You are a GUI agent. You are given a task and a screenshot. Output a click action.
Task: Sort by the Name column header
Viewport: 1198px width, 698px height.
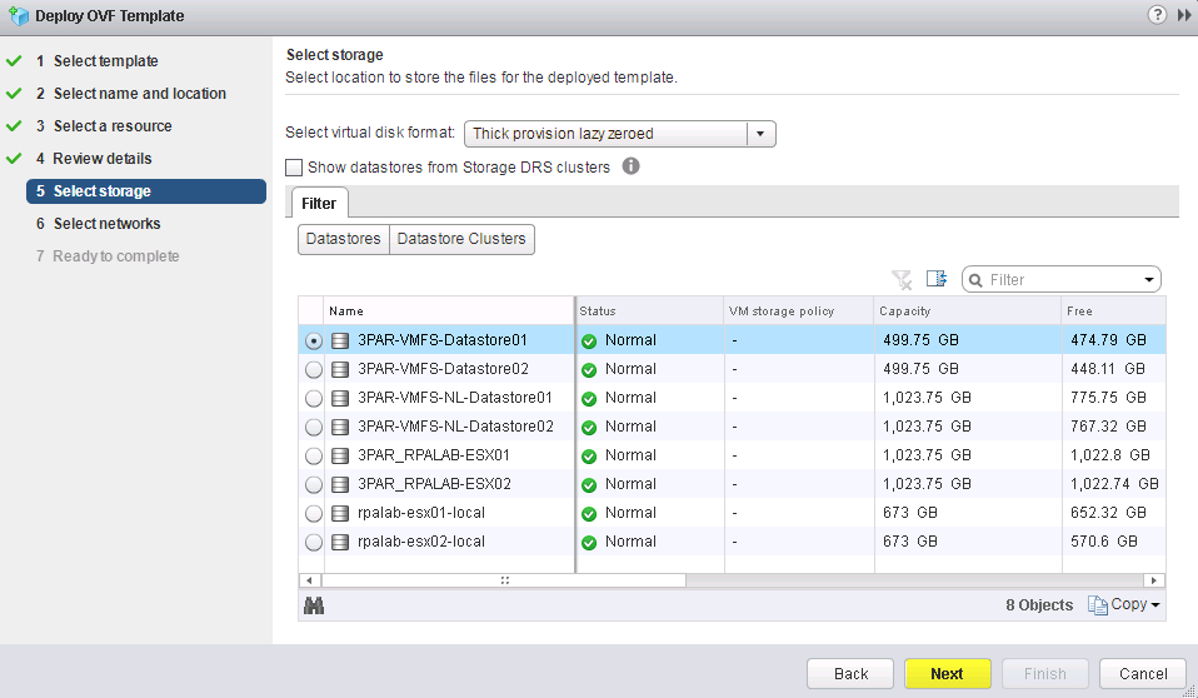(x=449, y=311)
